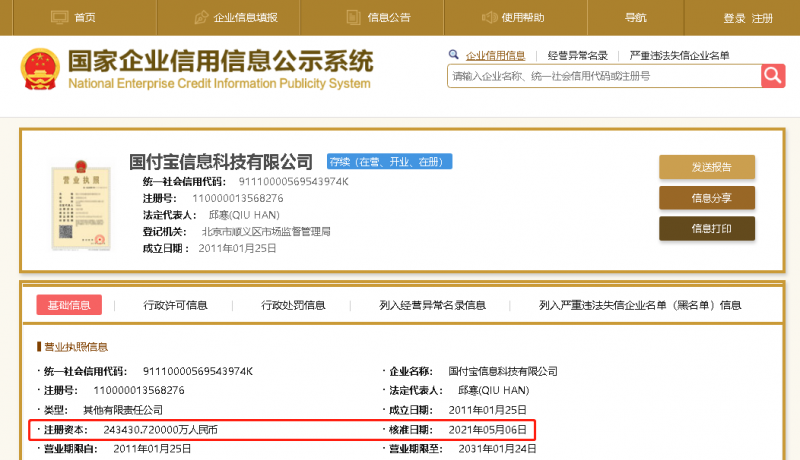Switch to the 基础信息 tab
800x460 pixels.
click(69, 305)
